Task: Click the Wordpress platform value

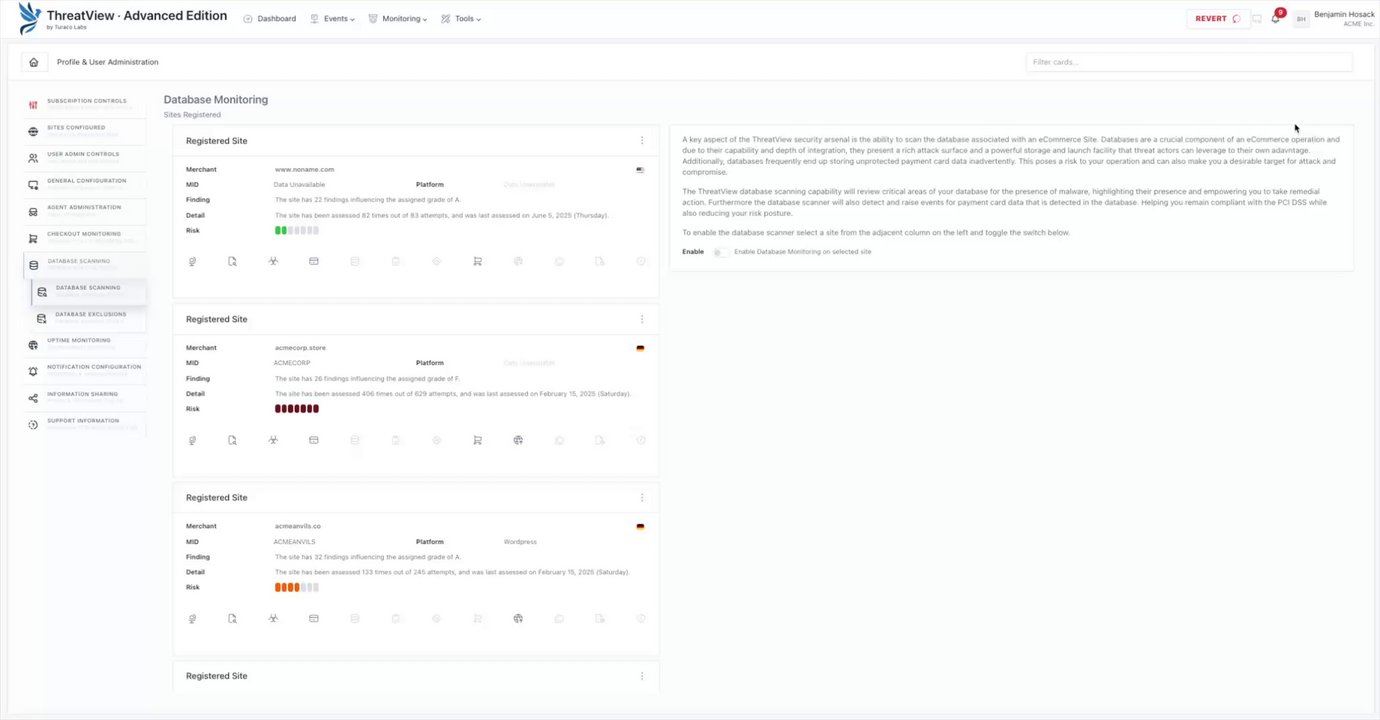Action: (520, 542)
